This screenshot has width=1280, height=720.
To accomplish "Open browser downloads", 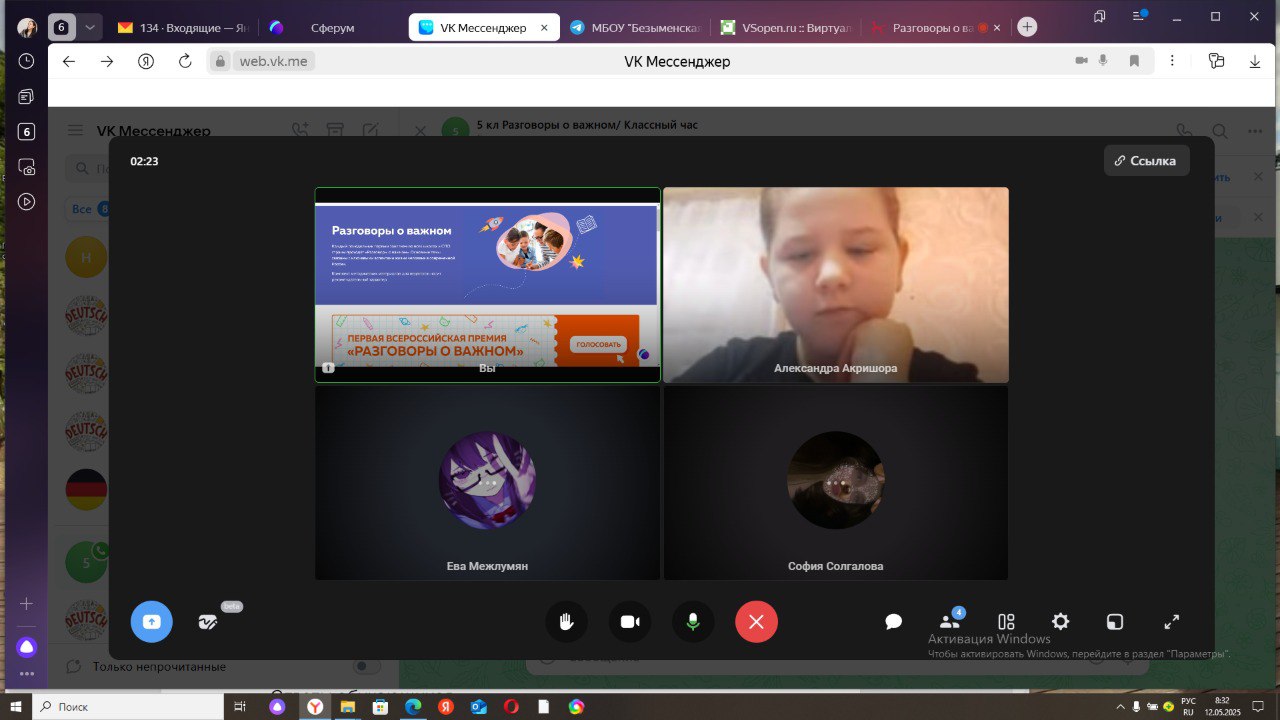I will [1255, 61].
